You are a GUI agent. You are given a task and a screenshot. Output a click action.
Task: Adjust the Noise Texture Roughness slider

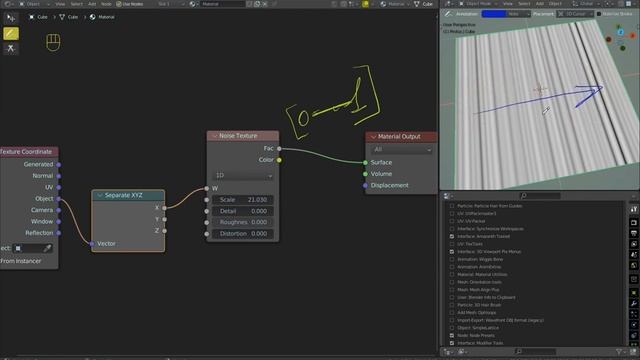[243, 222]
